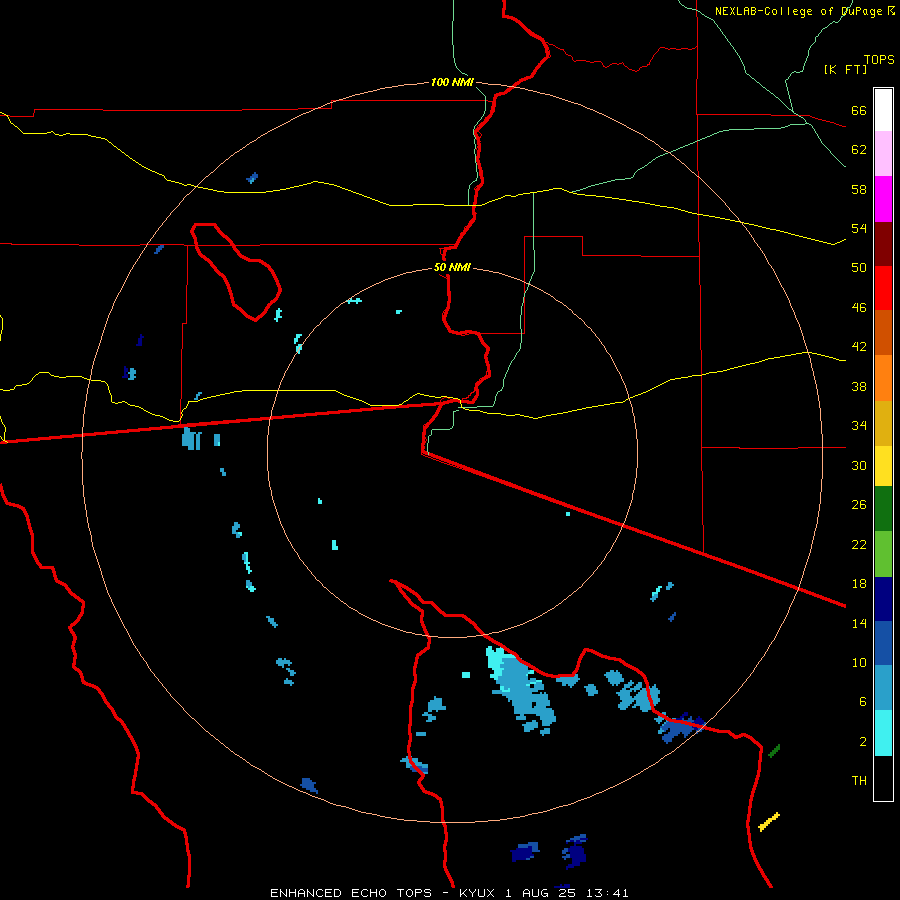Click the TH threshold legend label
Viewport: 900px width, 900px height.
click(x=859, y=780)
